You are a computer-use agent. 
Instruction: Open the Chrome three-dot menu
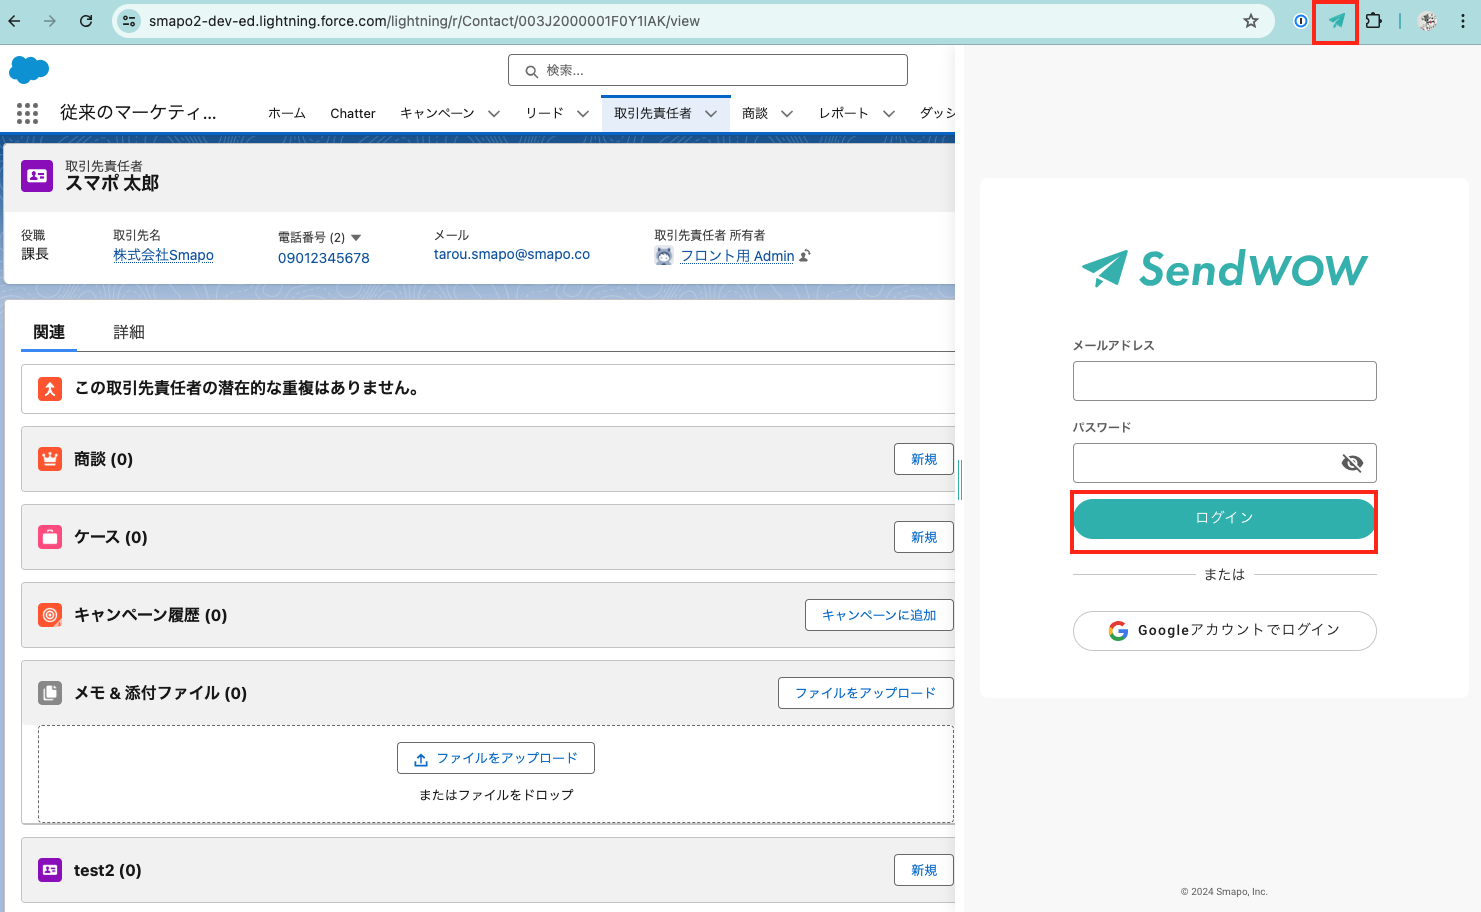click(1462, 21)
